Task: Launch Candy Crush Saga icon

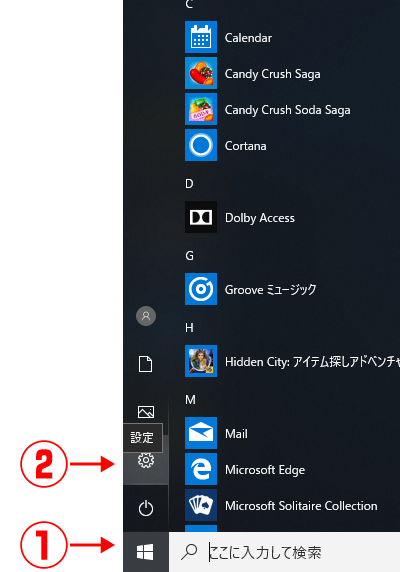Action: click(201, 73)
